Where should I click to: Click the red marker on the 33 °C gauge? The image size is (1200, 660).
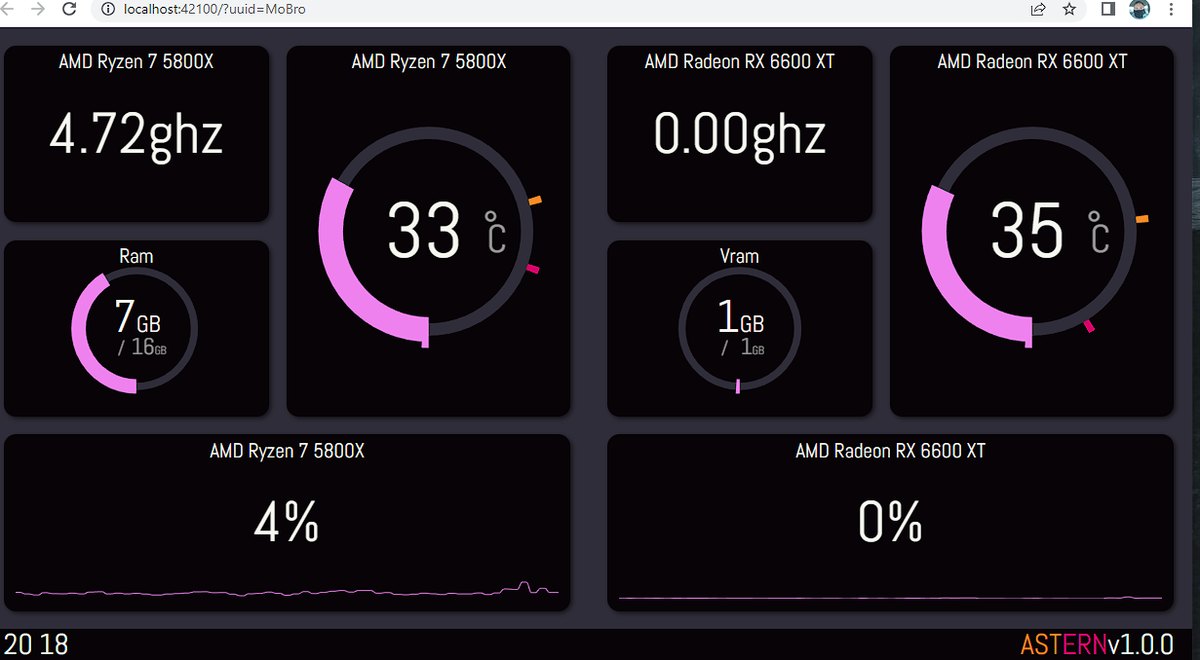533,268
